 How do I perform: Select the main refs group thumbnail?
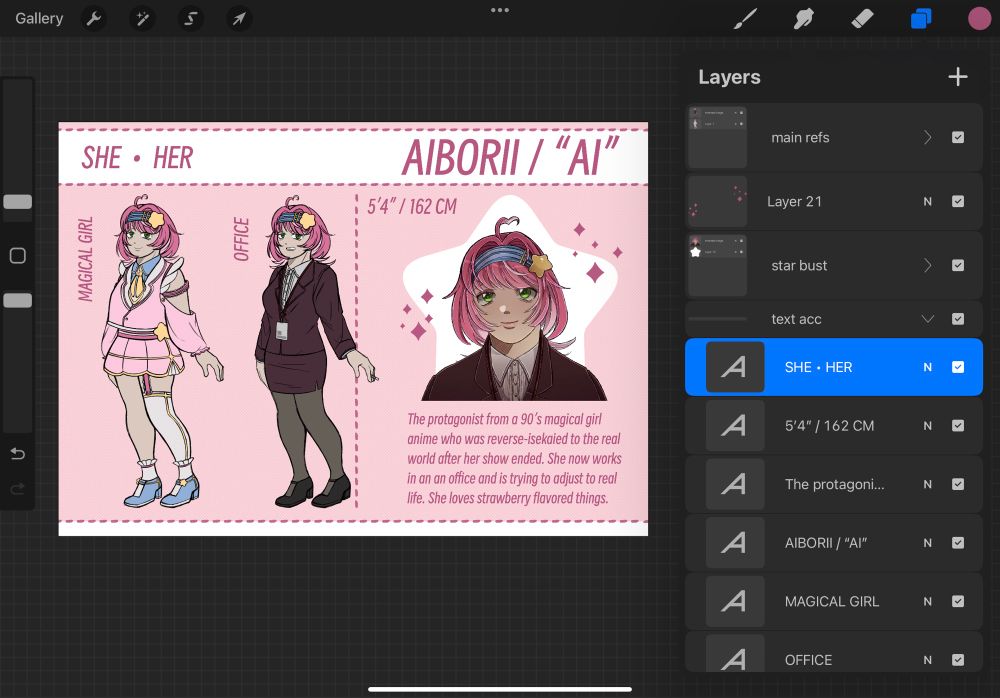tap(717, 137)
